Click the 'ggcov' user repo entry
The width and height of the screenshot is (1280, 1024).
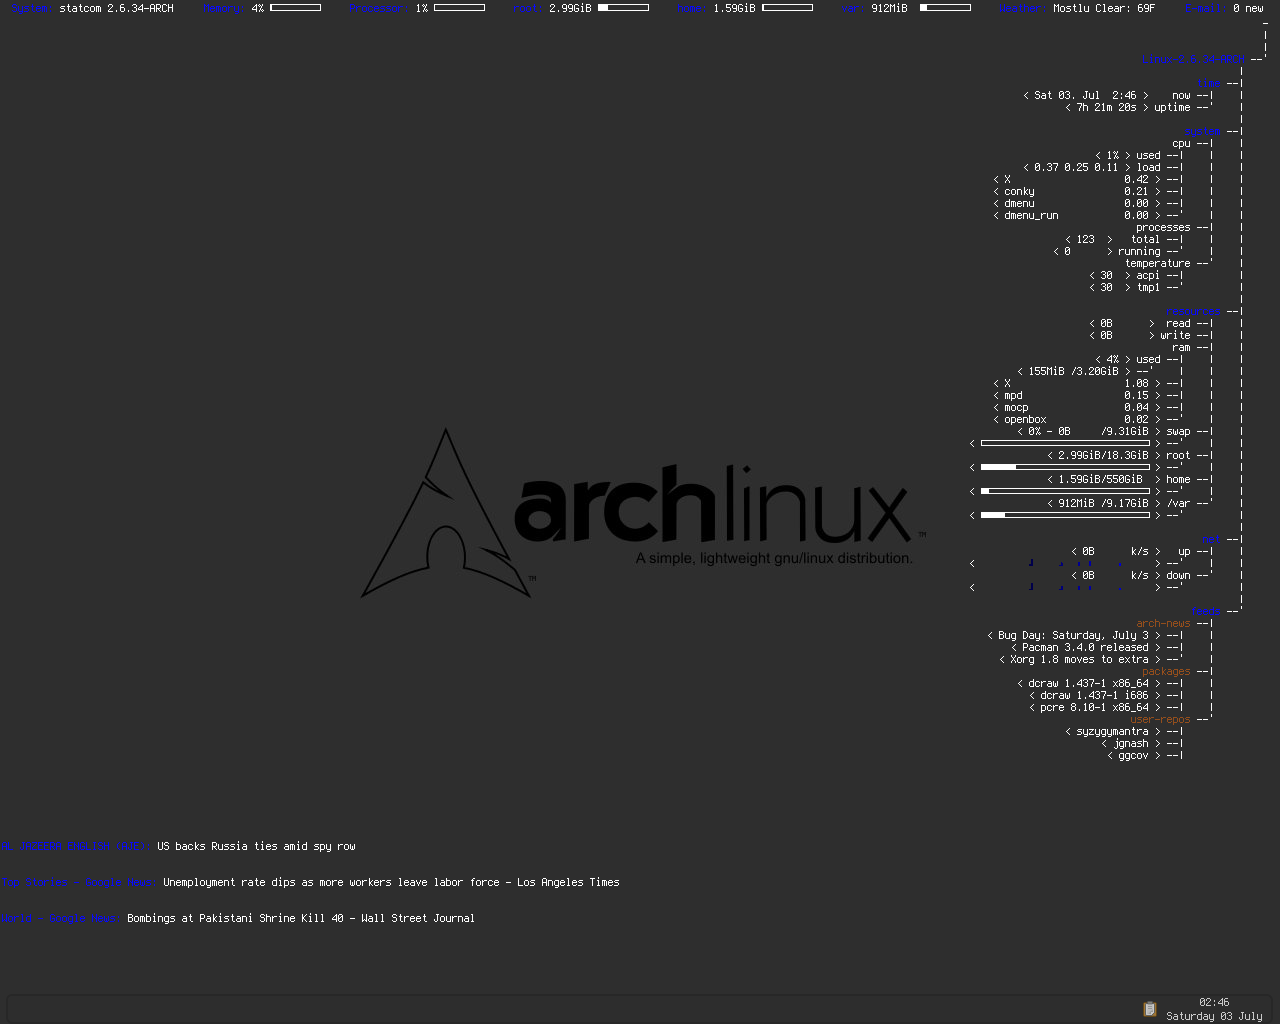click(x=1133, y=756)
